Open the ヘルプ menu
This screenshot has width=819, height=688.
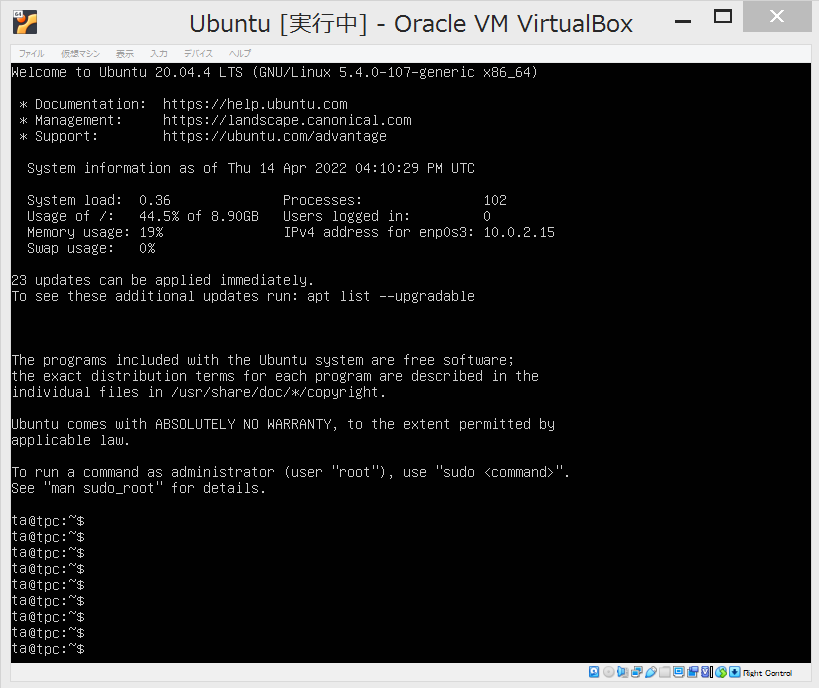tap(240, 53)
